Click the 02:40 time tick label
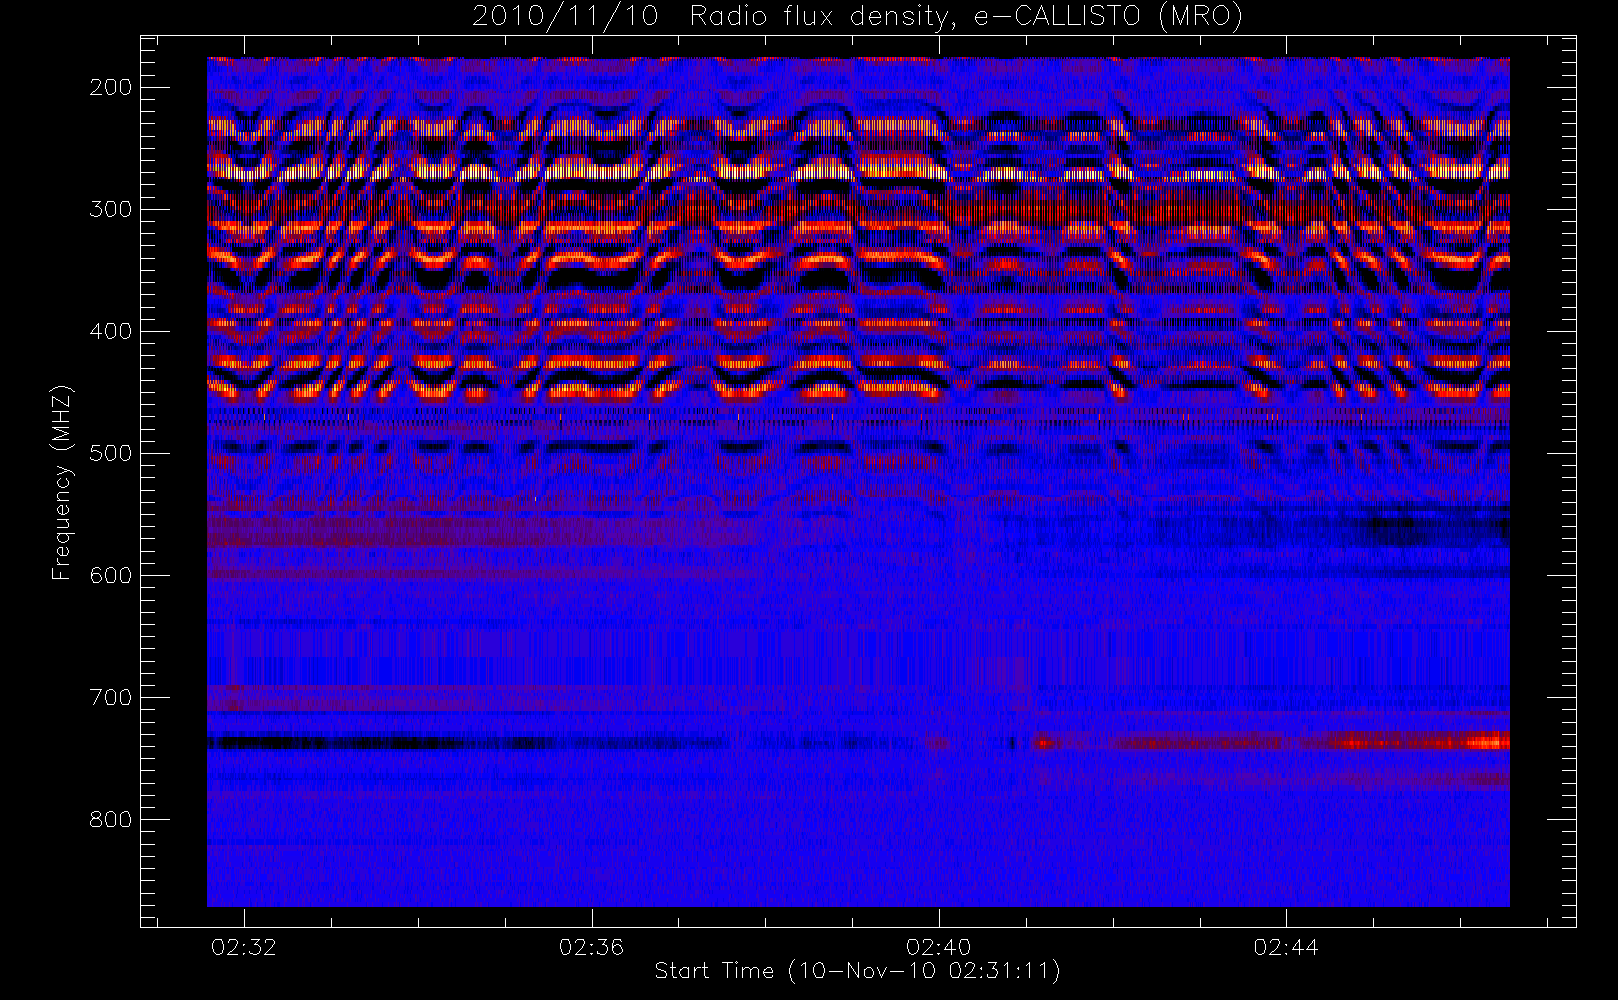The image size is (1618, 1000). point(938,947)
